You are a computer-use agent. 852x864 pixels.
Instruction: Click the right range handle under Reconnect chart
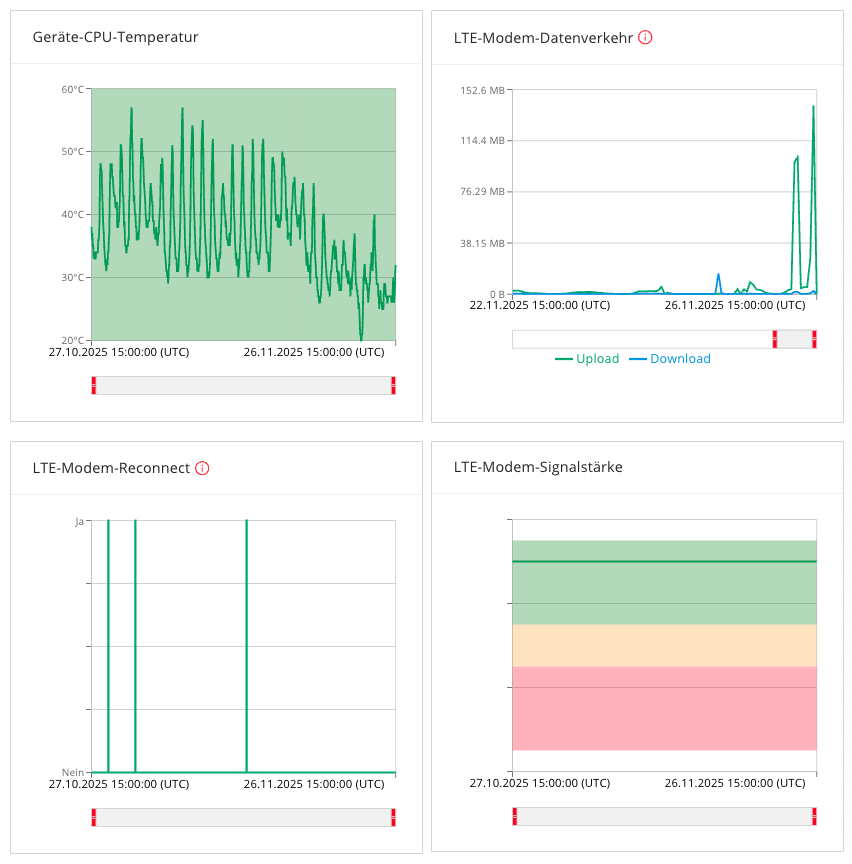[x=393, y=817]
